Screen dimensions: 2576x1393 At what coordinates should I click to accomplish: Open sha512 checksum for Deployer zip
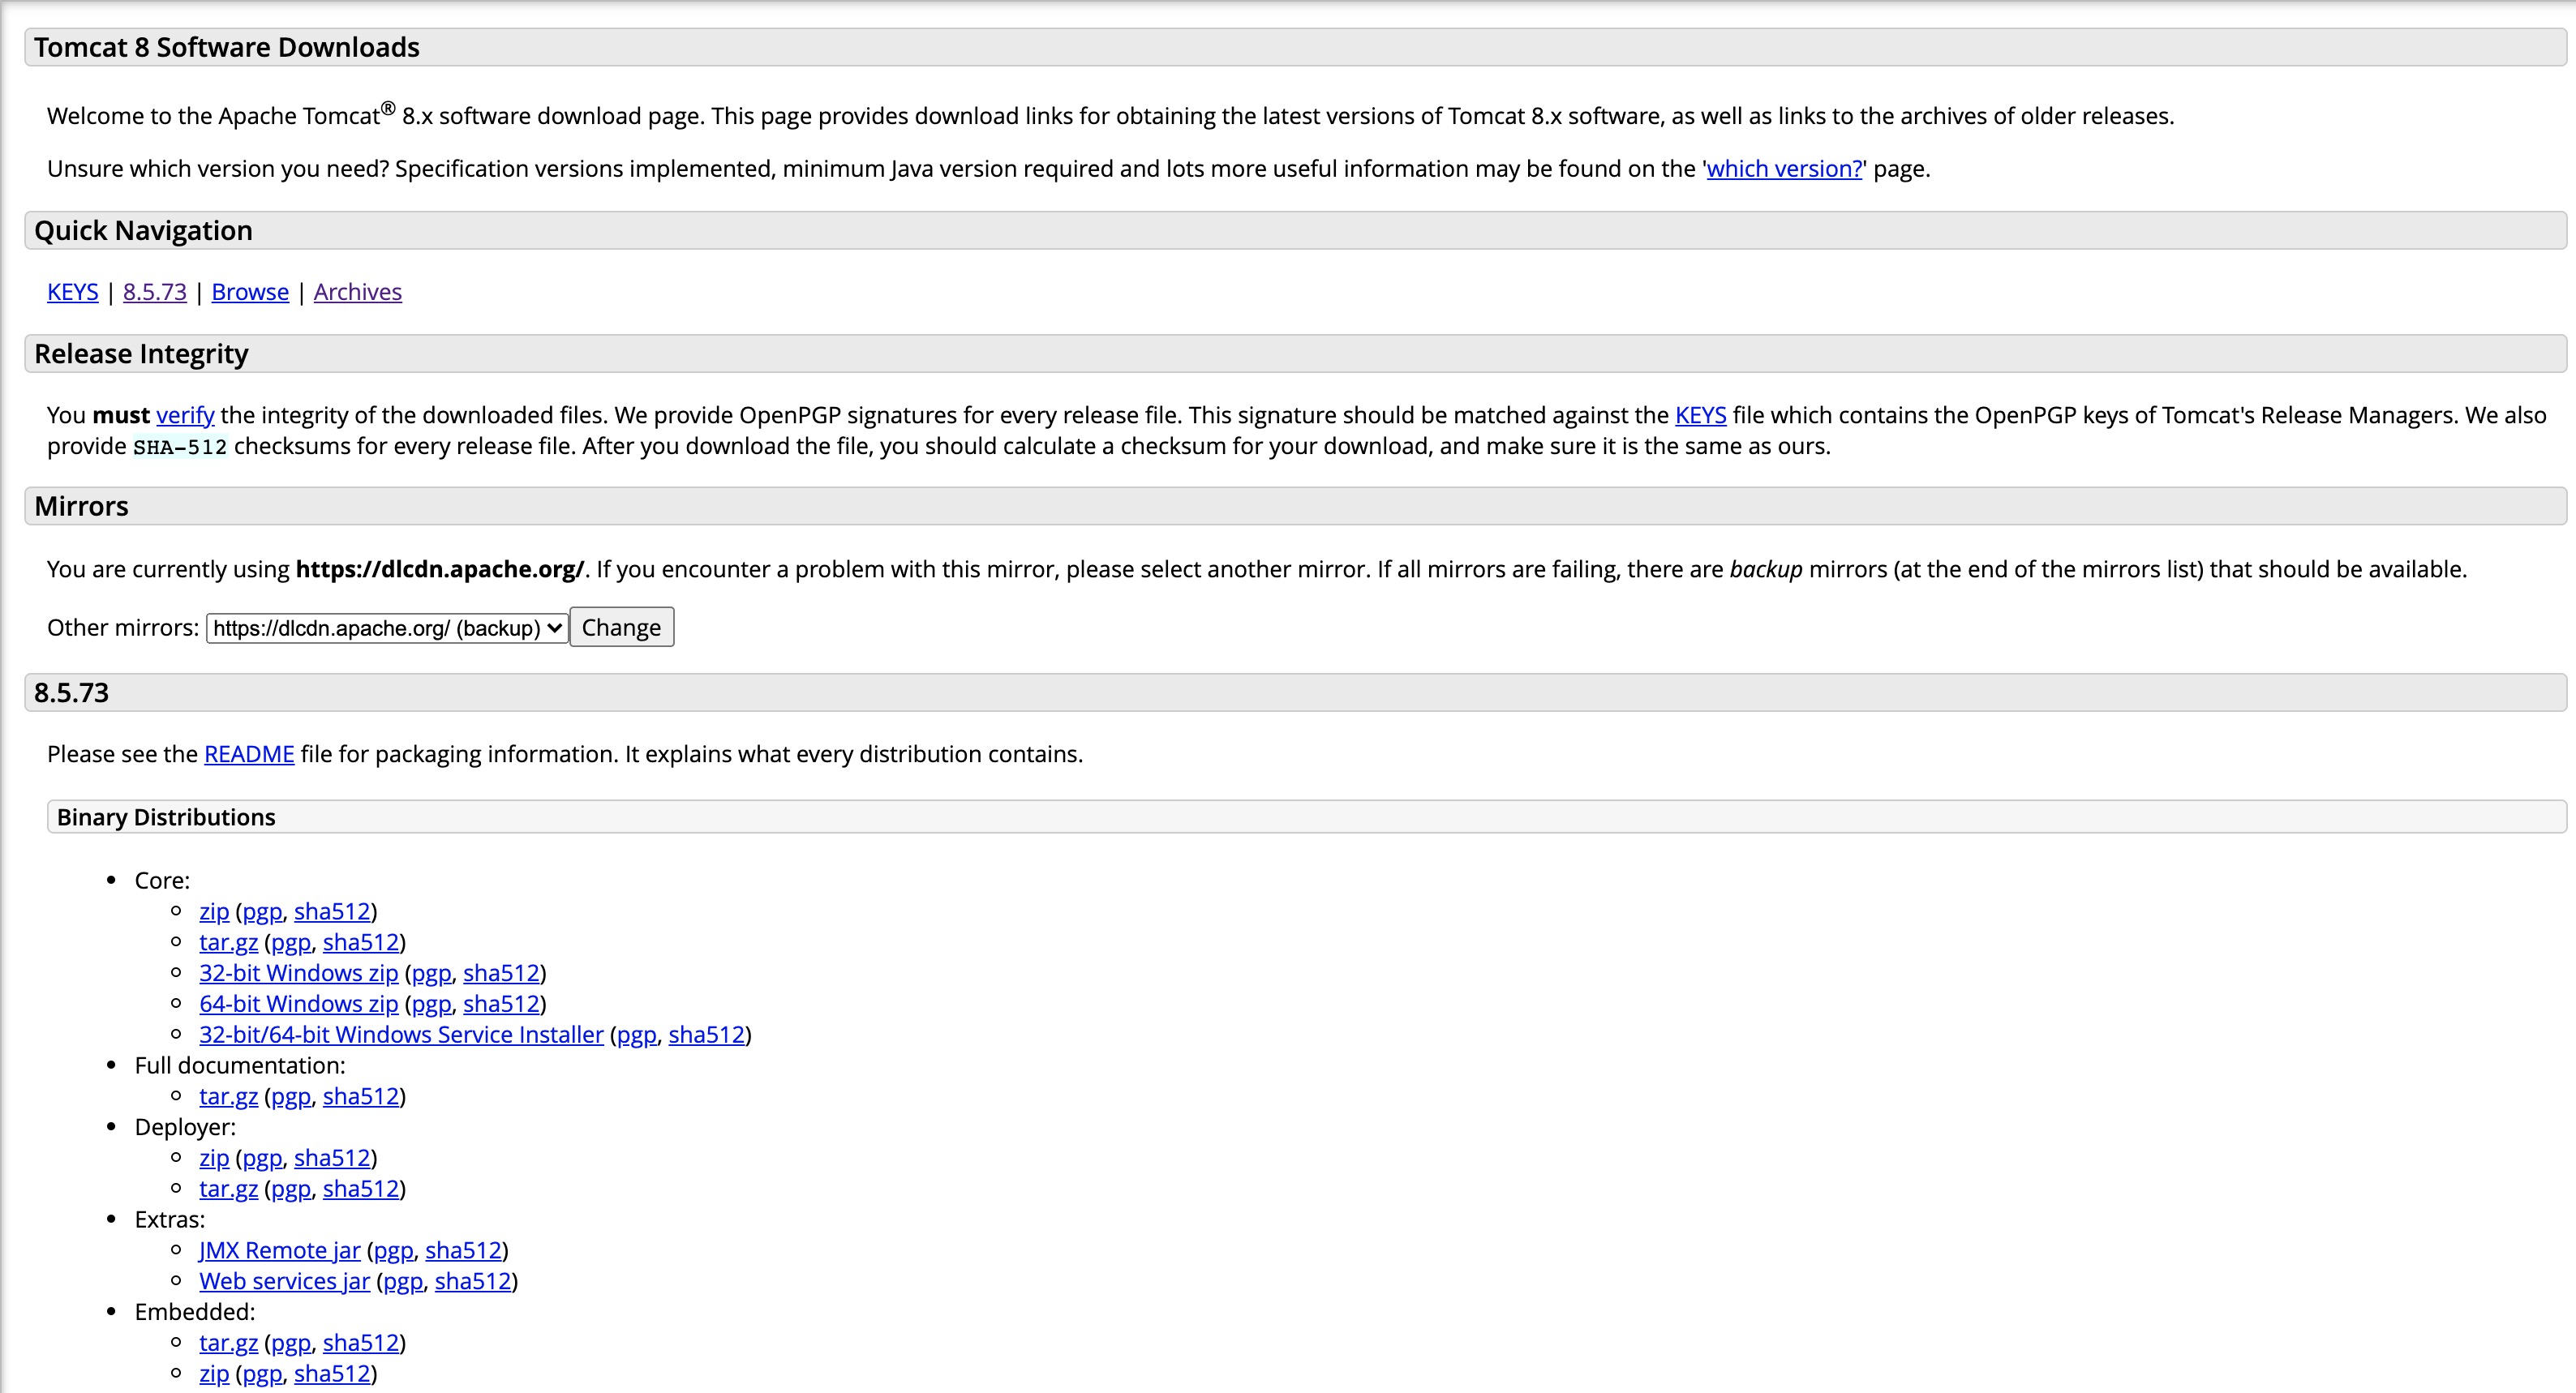pos(332,1158)
